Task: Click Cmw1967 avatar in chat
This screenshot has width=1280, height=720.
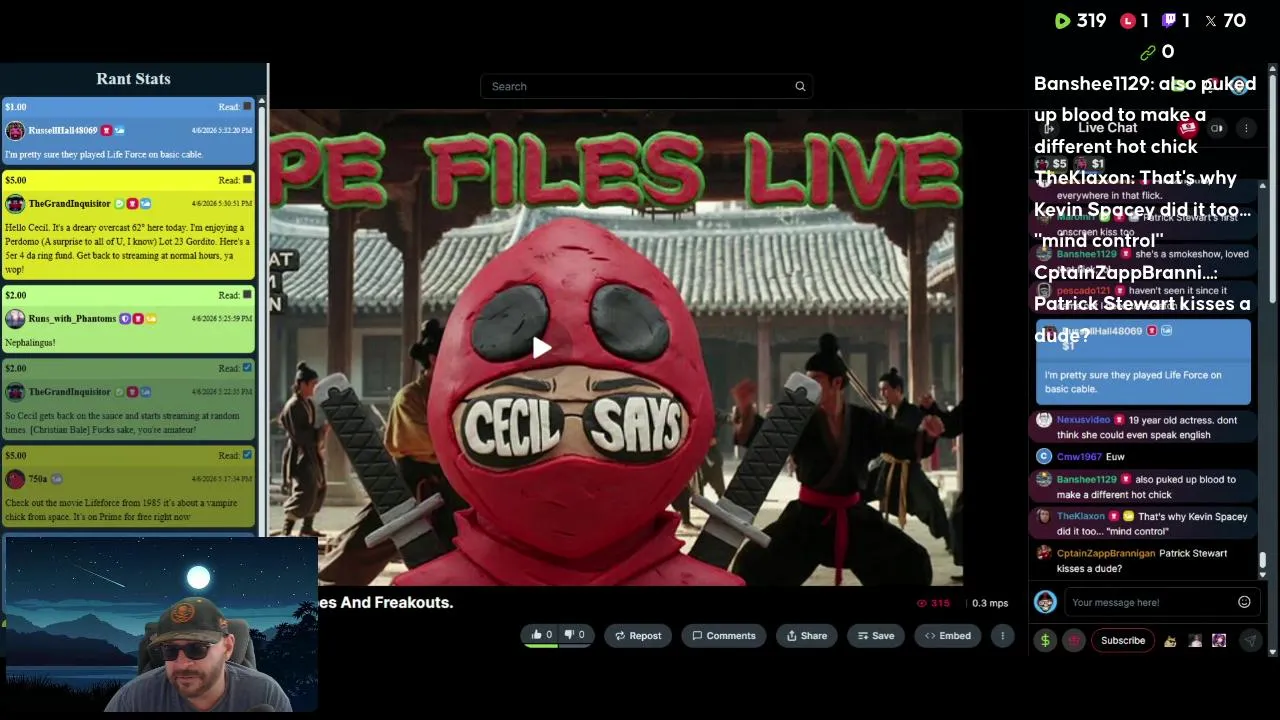Action: coord(1044,456)
